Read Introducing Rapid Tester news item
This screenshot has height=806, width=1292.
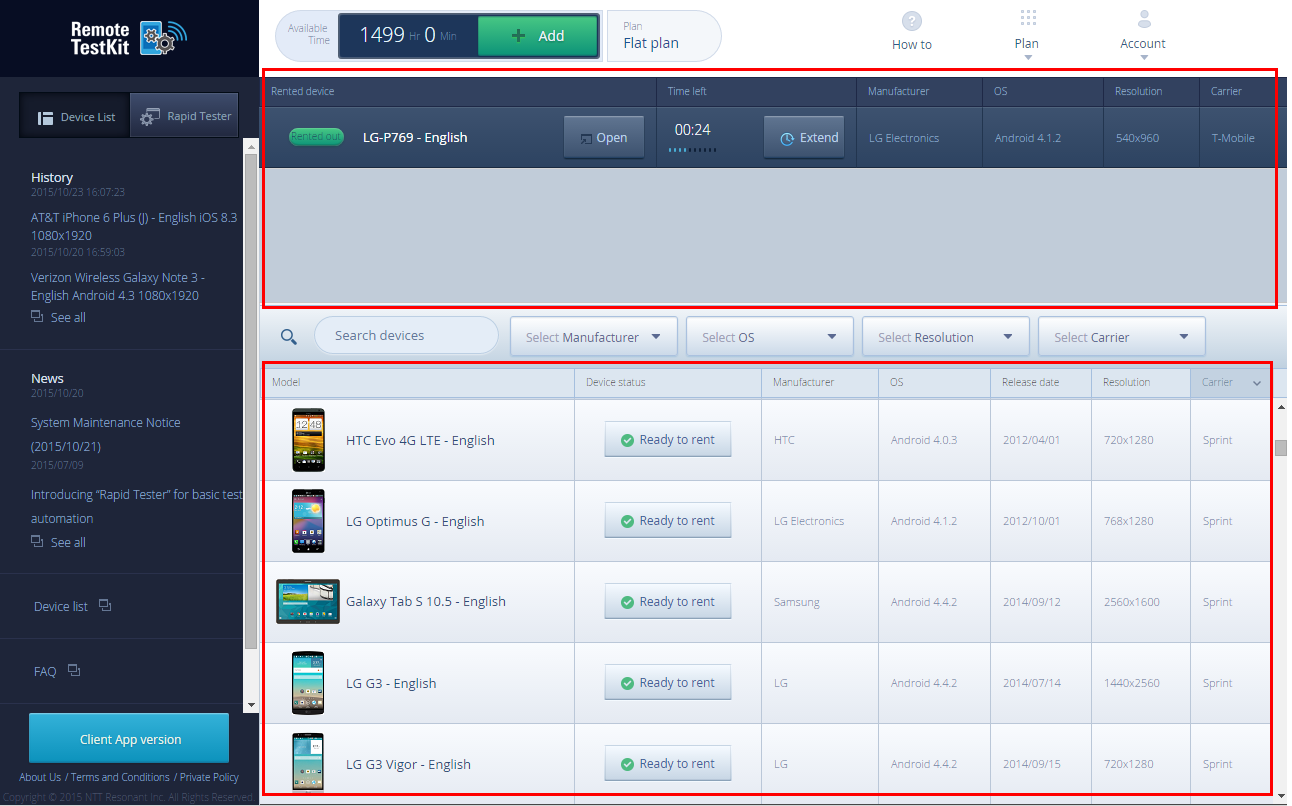pos(136,506)
